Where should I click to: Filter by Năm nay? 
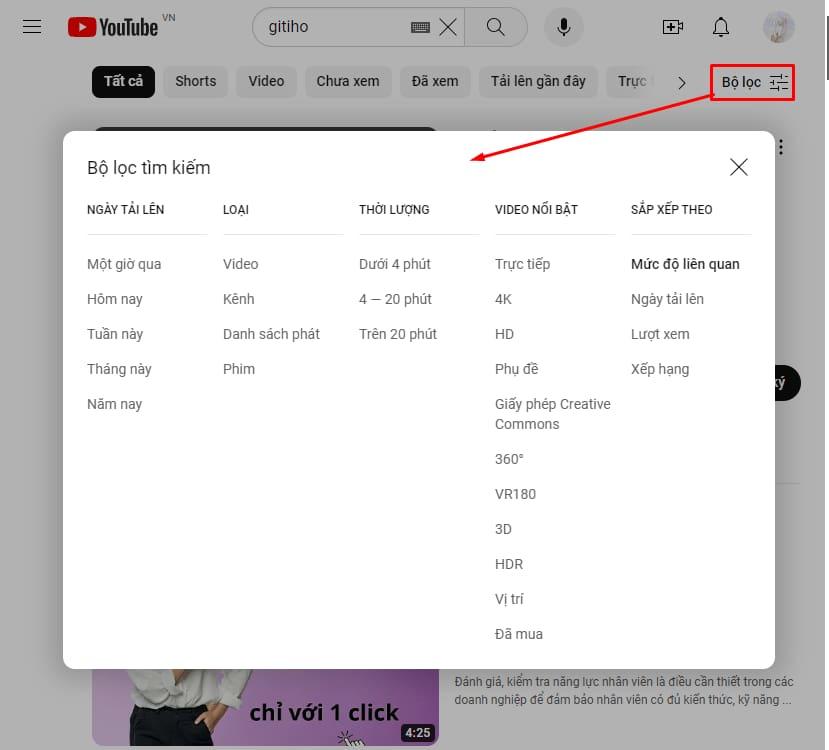pyautogui.click(x=114, y=404)
